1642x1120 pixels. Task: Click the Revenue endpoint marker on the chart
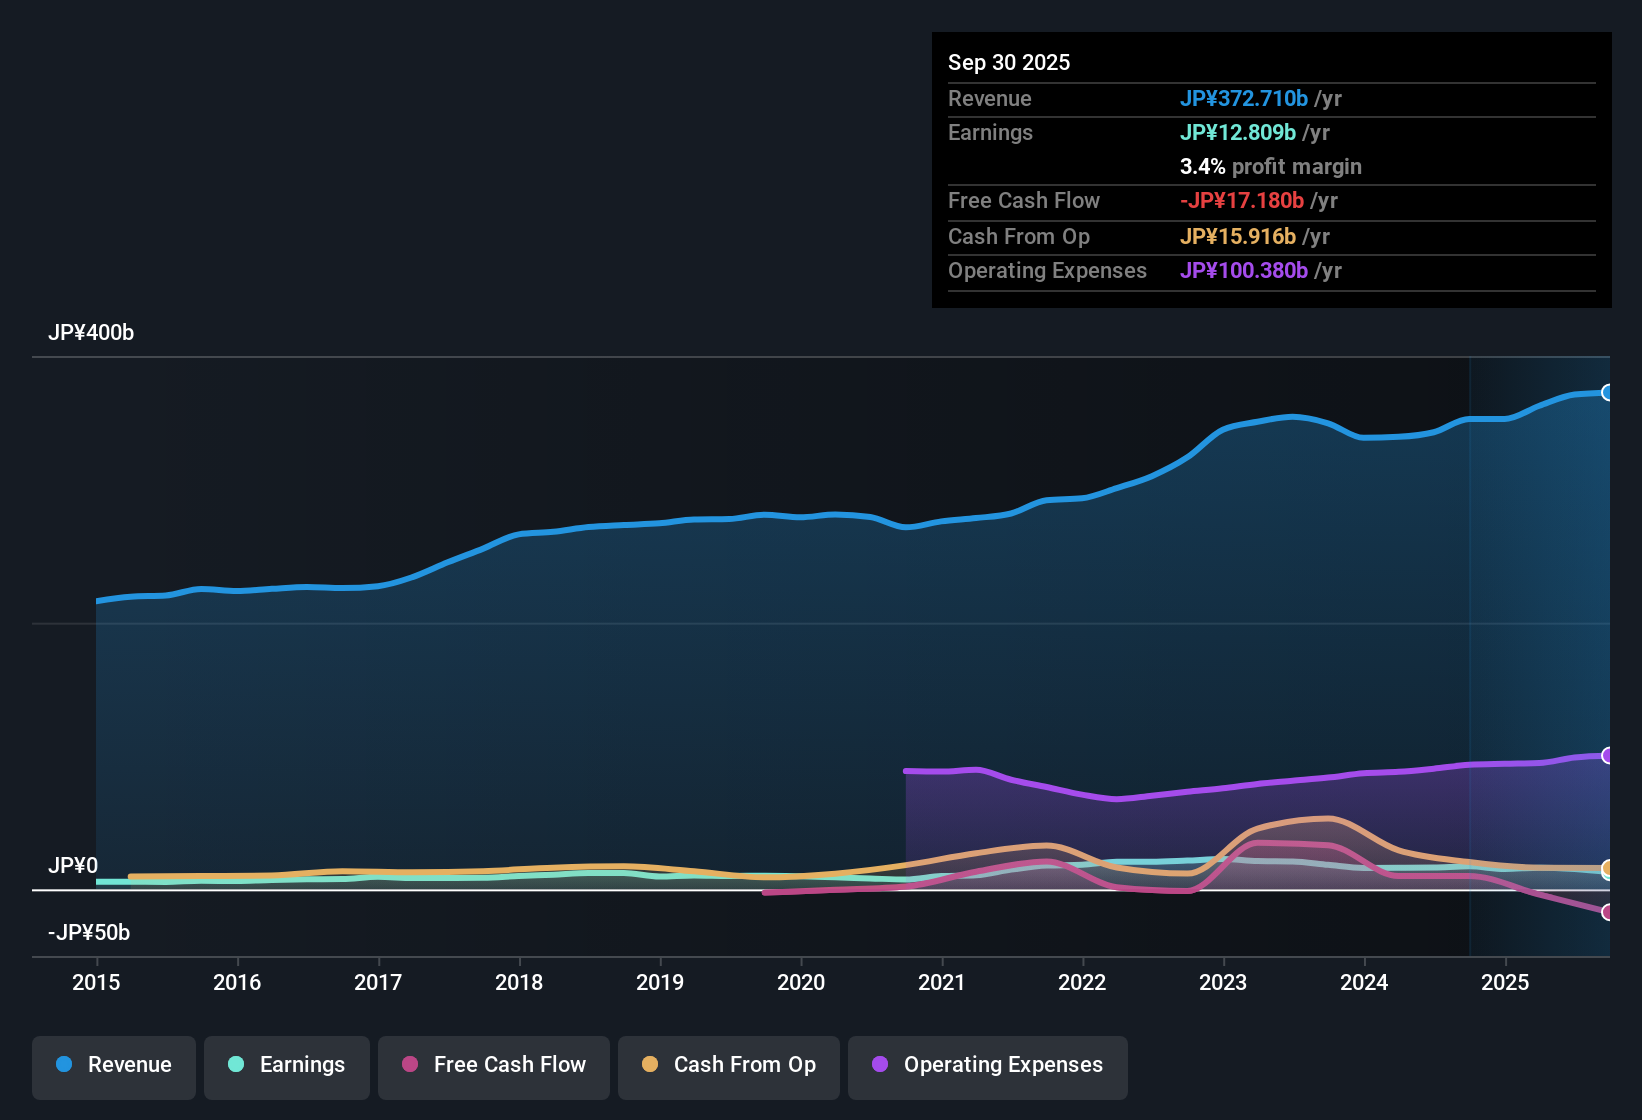(x=1608, y=392)
